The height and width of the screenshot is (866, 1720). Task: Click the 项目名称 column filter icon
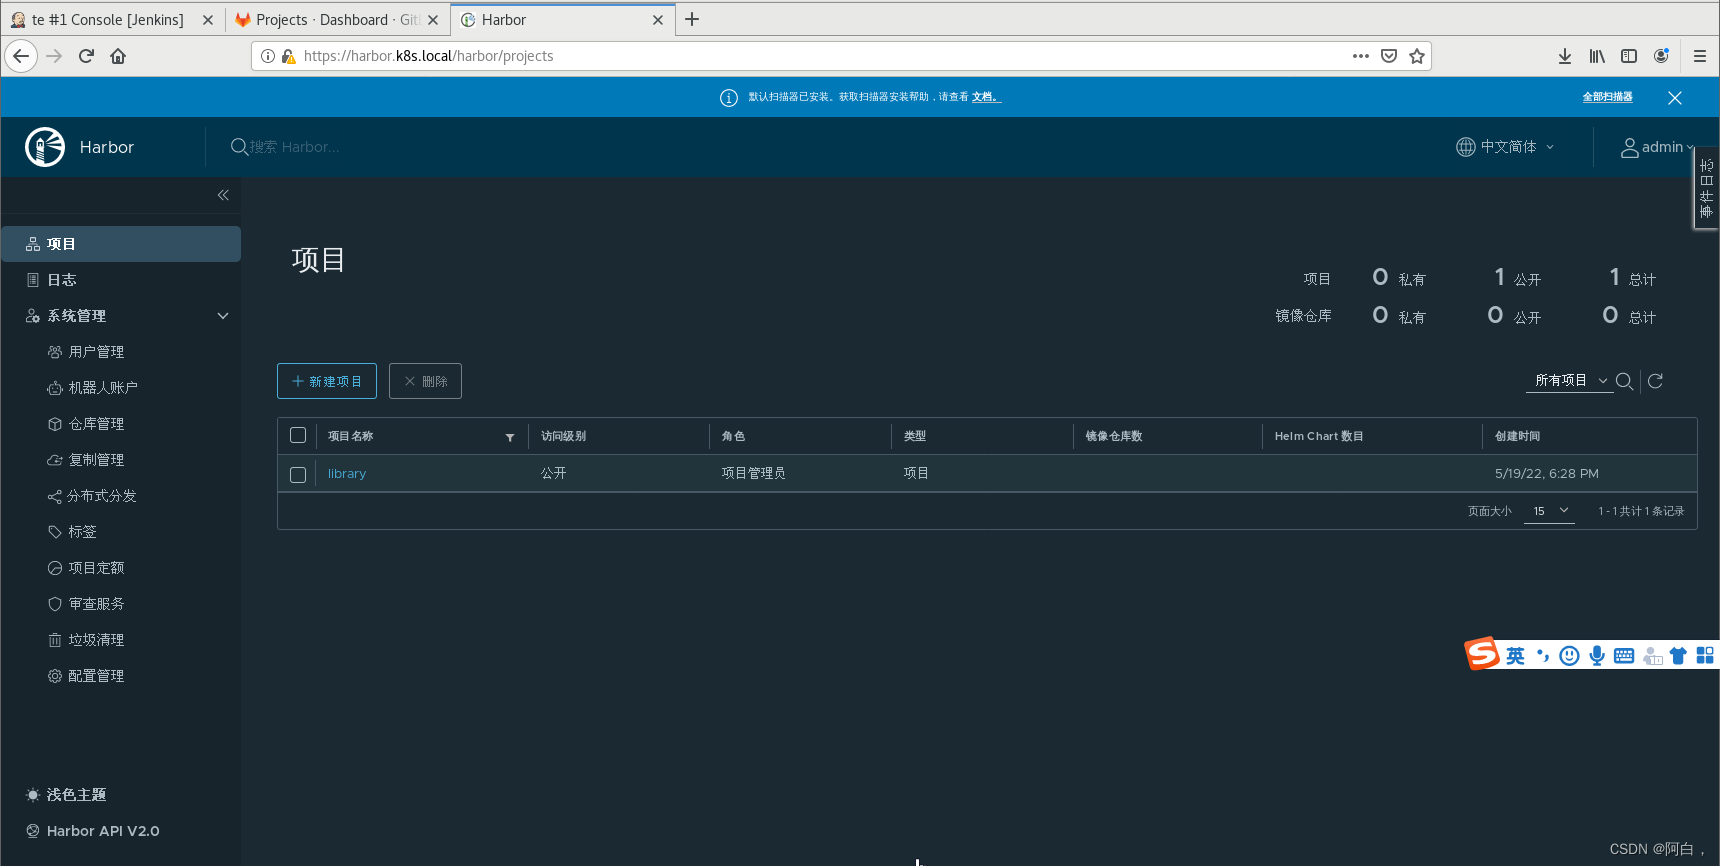point(510,437)
